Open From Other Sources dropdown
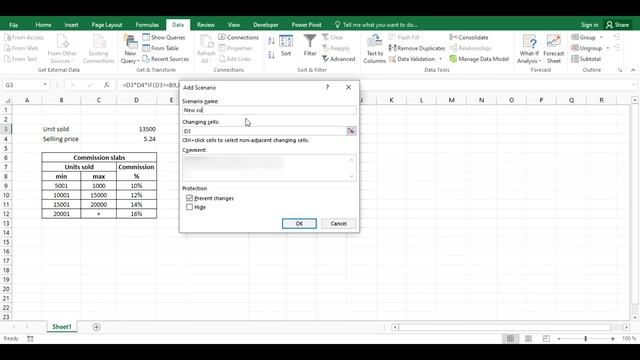The height and width of the screenshot is (360, 640). coord(62,49)
